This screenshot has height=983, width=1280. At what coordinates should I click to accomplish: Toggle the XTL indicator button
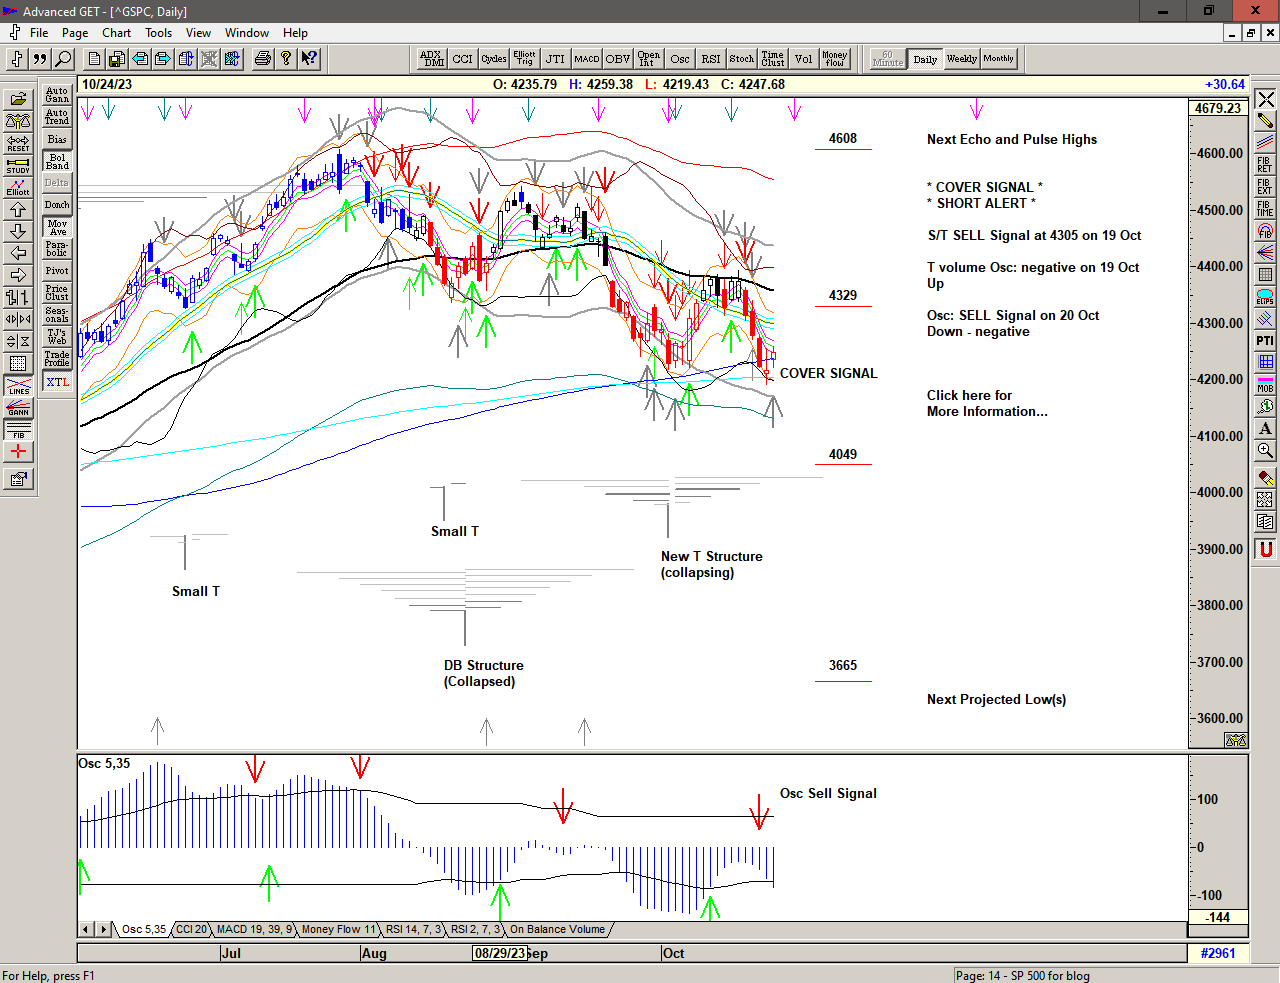[57, 382]
